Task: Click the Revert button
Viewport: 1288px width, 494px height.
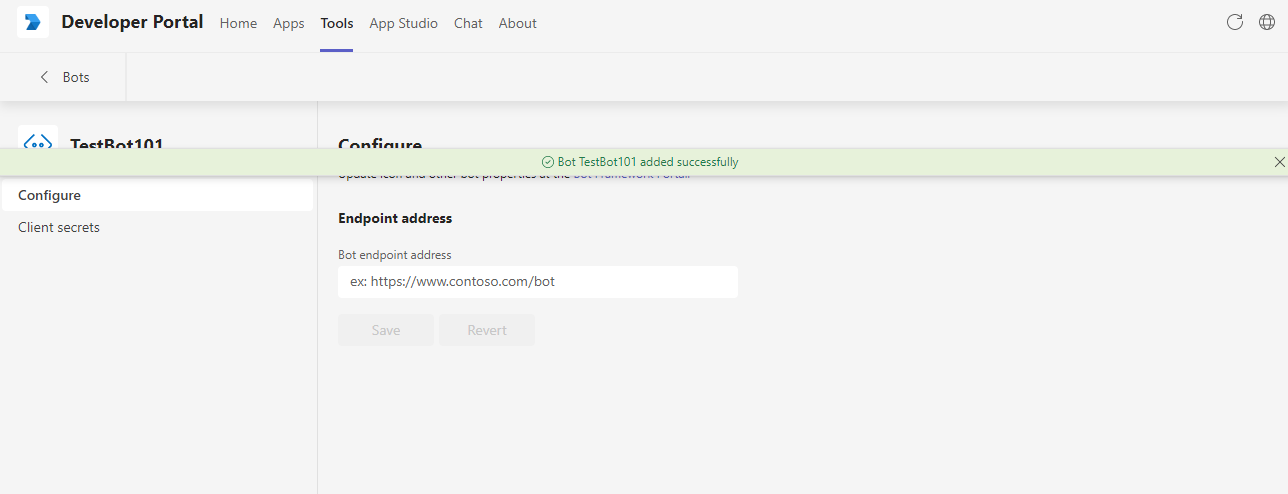Action: click(487, 330)
